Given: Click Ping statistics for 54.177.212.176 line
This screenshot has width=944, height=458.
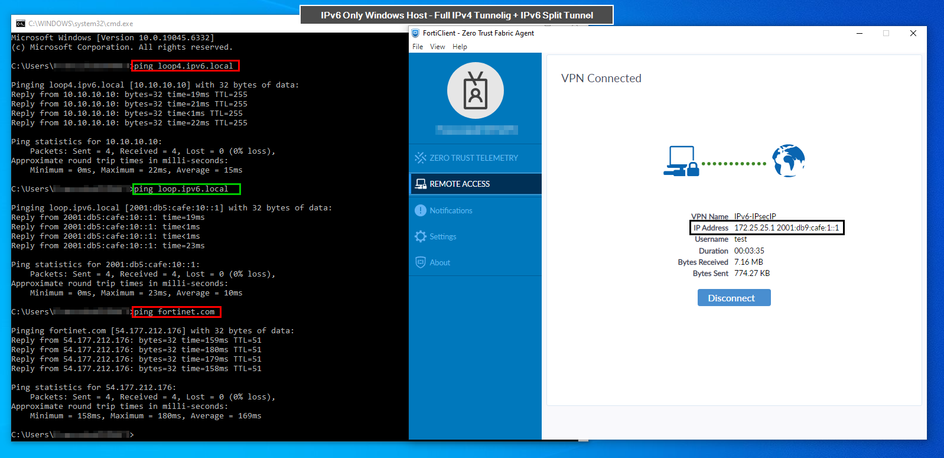Looking at the screenshot, I should click(x=95, y=387).
